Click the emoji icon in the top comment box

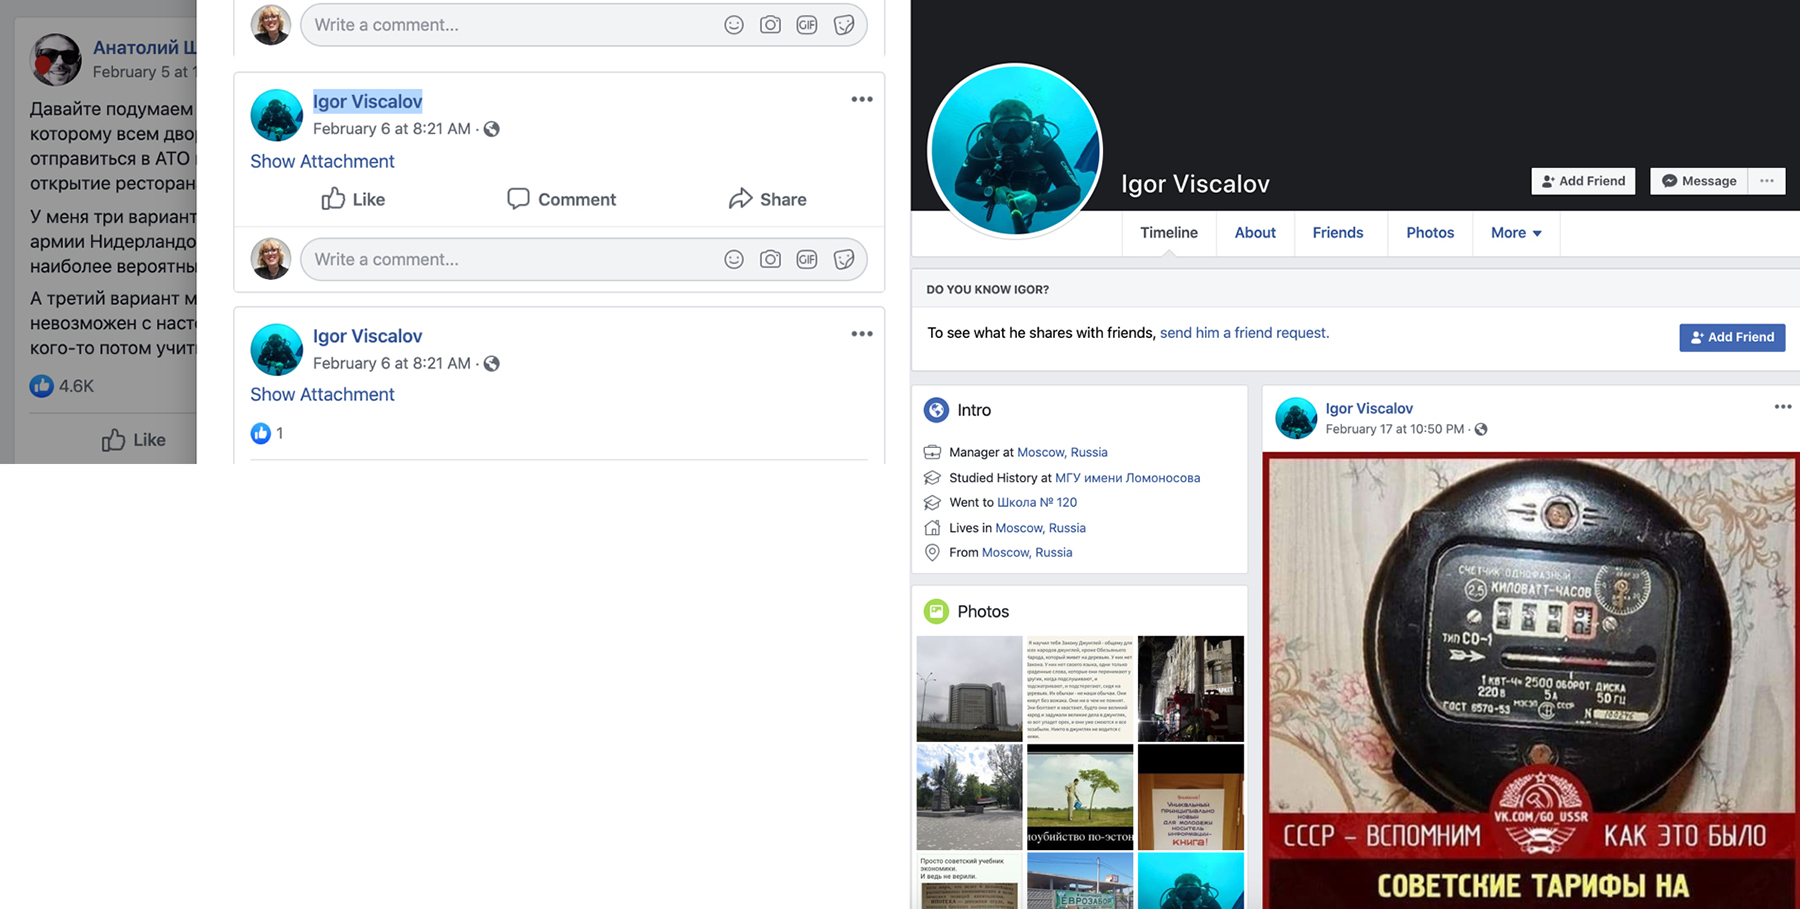pyautogui.click(x=734, y=25)
